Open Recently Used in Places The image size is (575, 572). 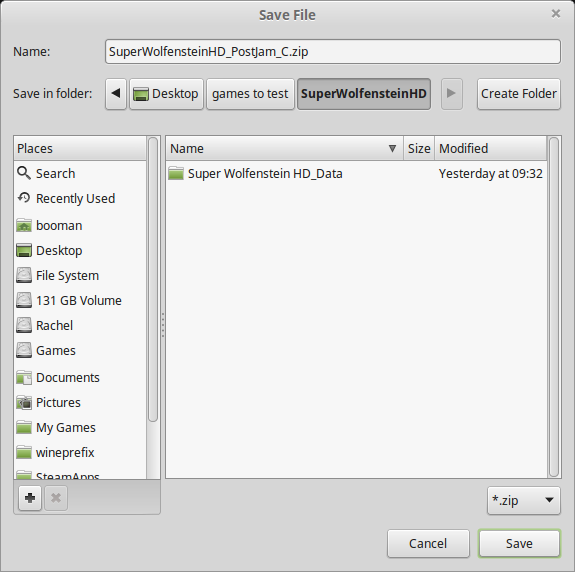tap(76, 198)
